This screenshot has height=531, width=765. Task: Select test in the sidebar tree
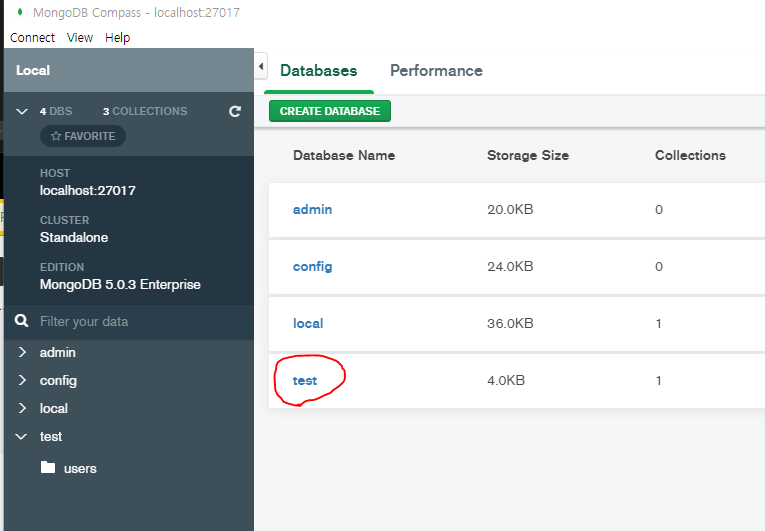(x=51, y=436)
